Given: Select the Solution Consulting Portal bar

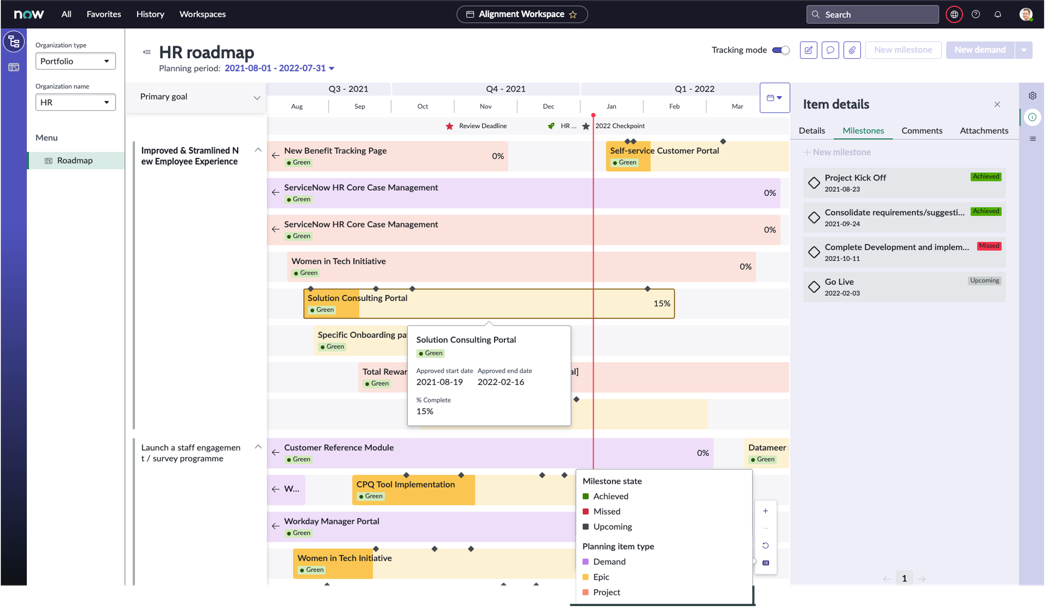Looking at the screenshot, I should pyautogui.click(x=489, y=304).
